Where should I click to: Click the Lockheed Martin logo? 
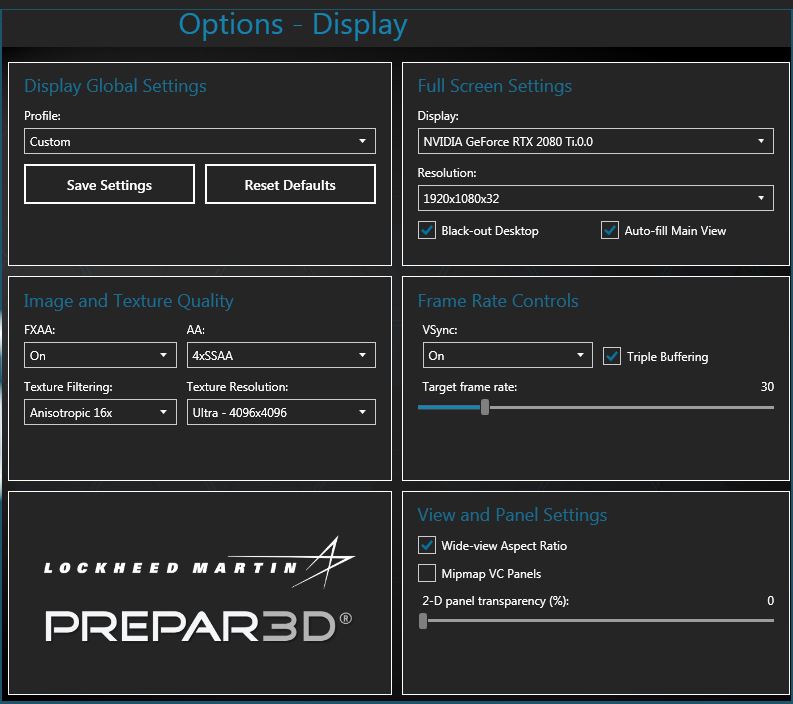coord(199,563)
